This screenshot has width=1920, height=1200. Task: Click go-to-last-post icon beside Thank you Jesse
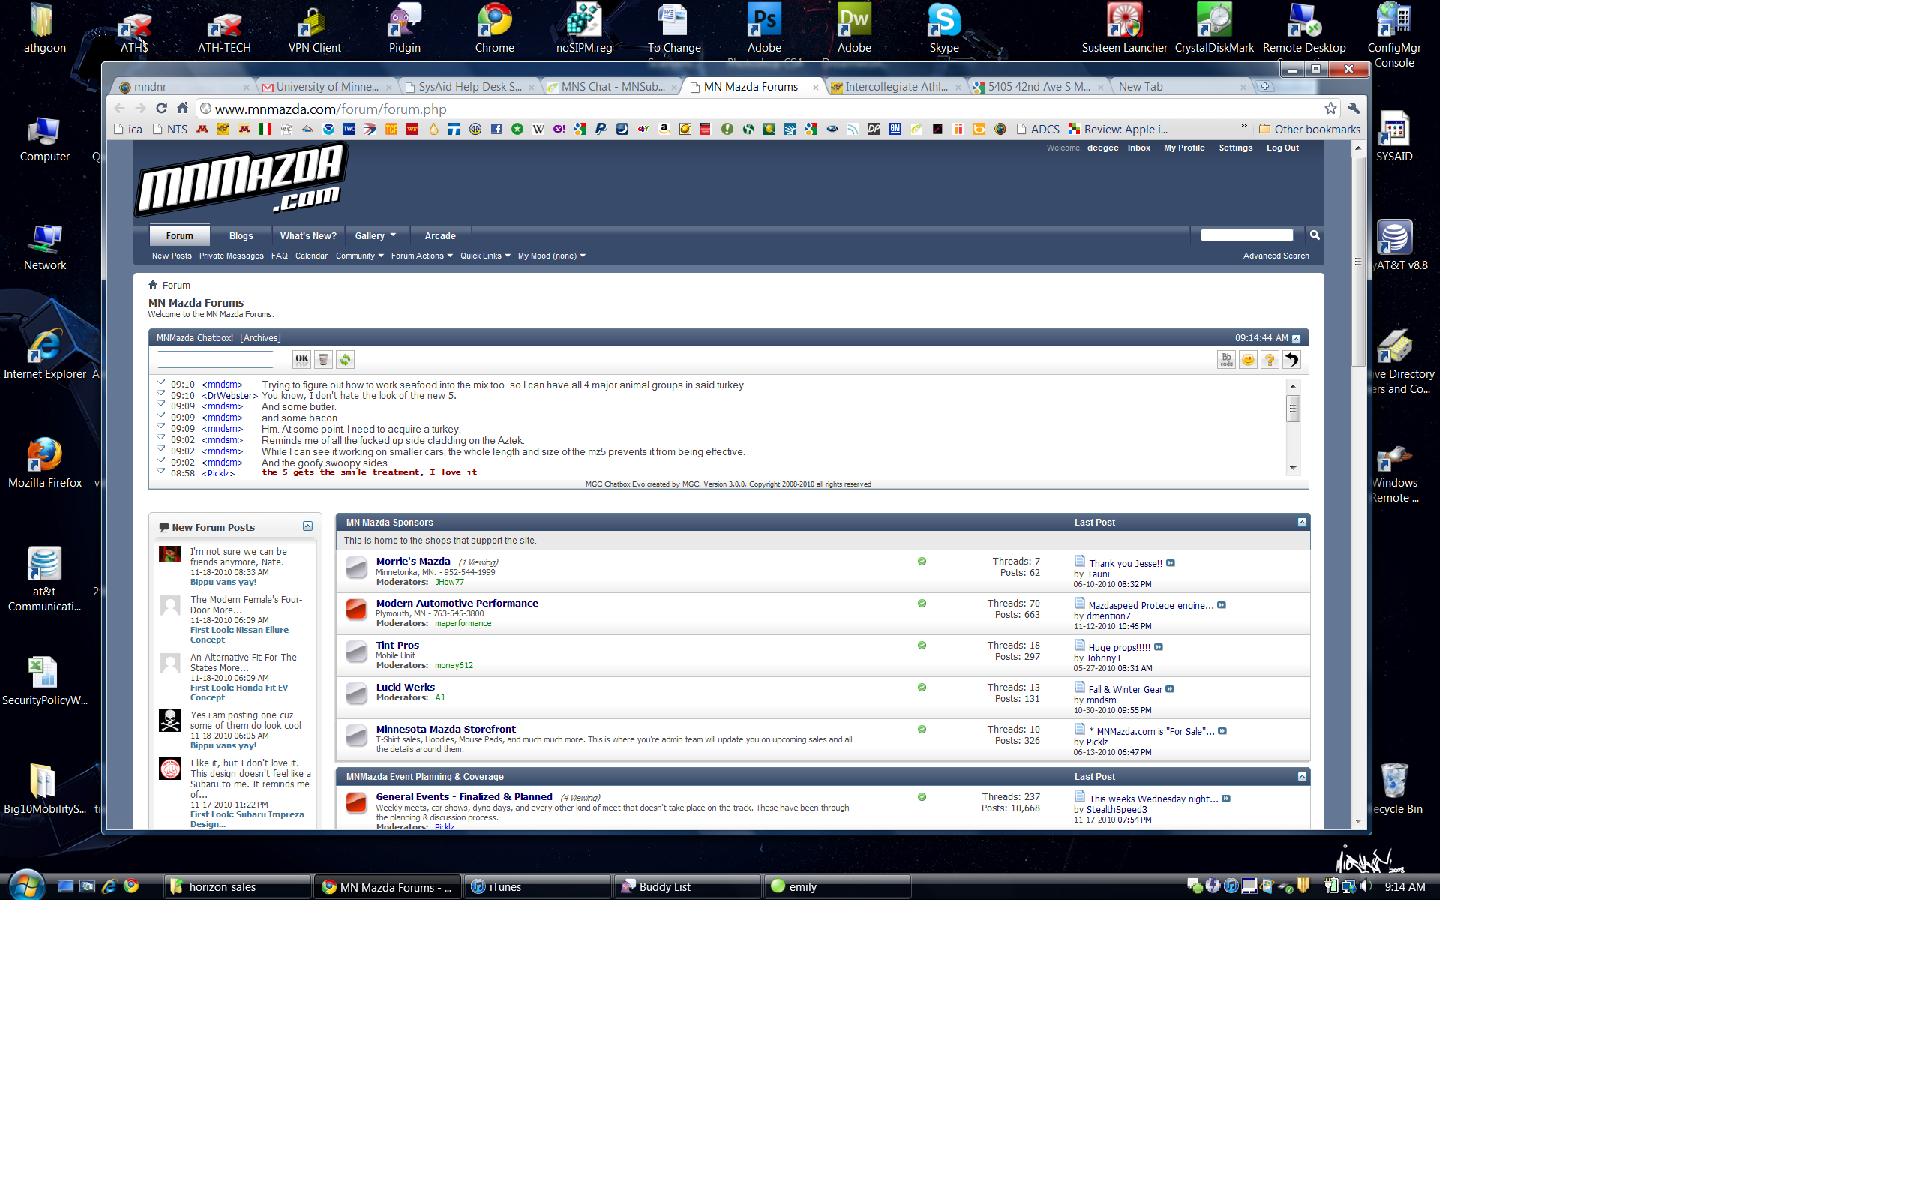pyautogui.click(x=1170, y=563)
